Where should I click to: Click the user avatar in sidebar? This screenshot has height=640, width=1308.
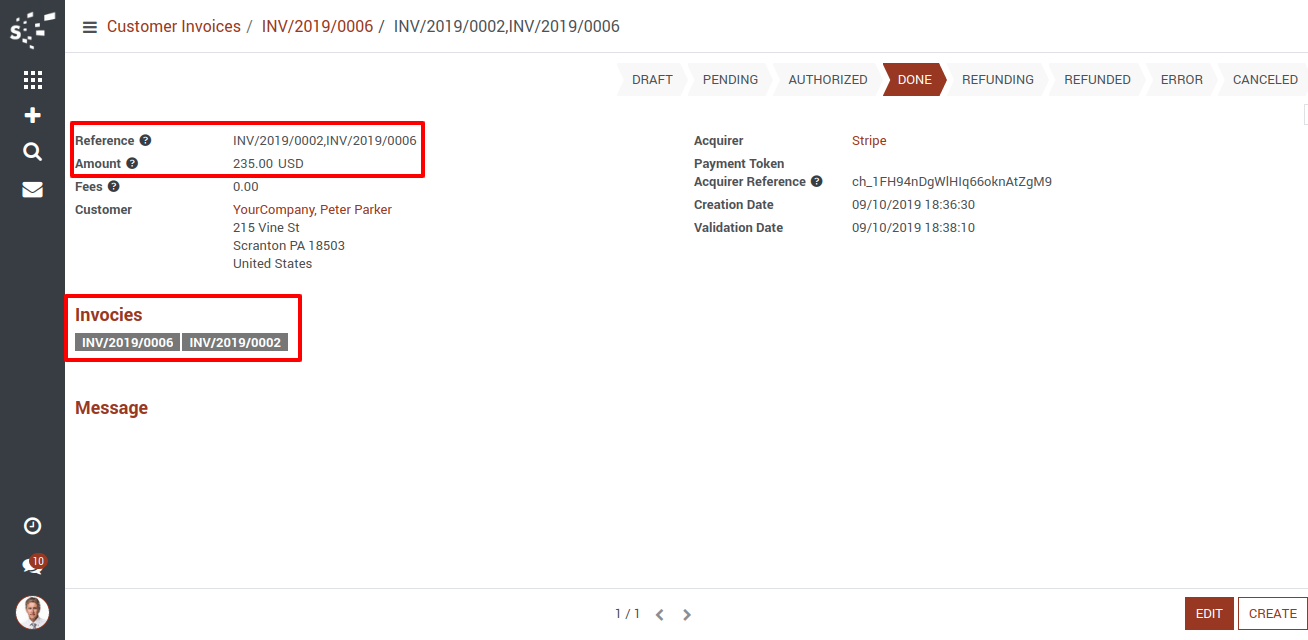pos(32,612)
